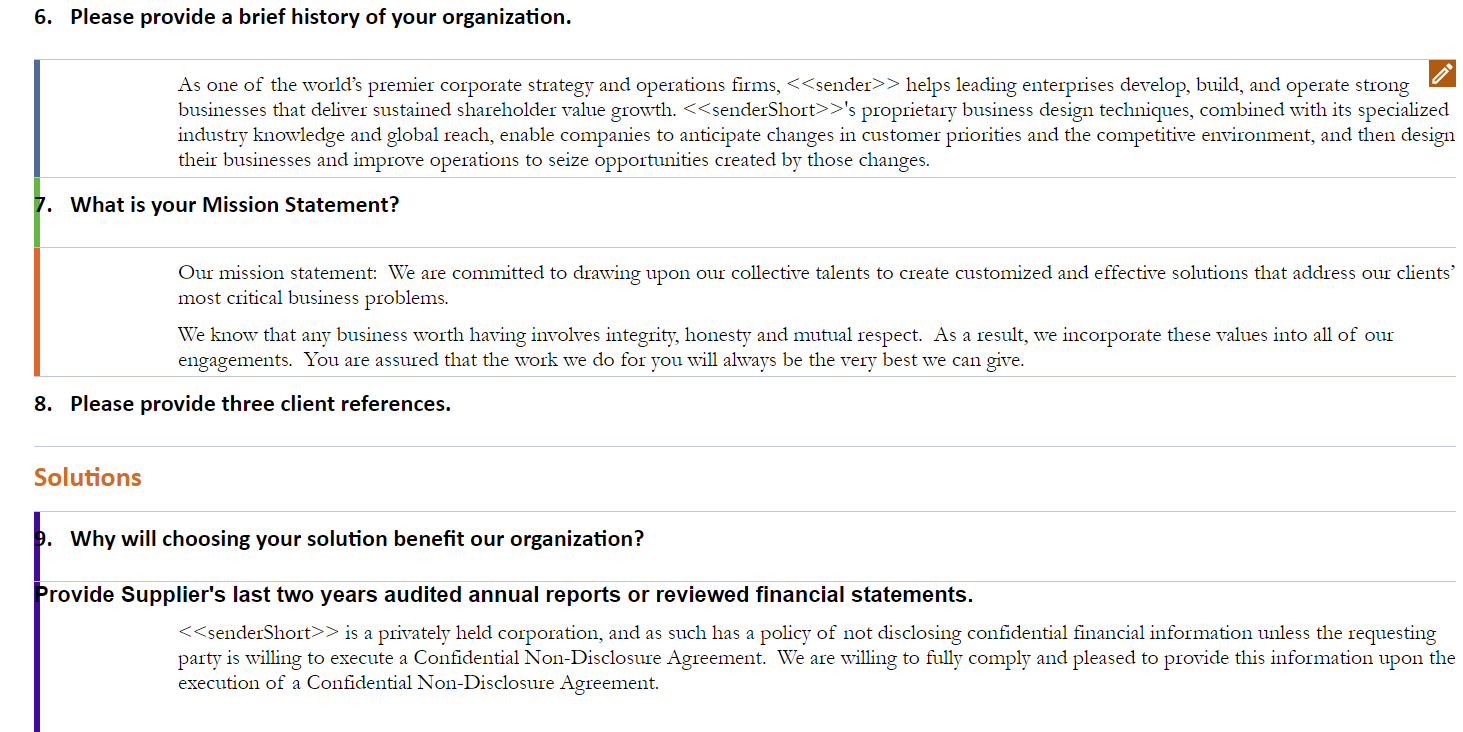Click the privately held corporation answer paragraph

pos(816,658)
